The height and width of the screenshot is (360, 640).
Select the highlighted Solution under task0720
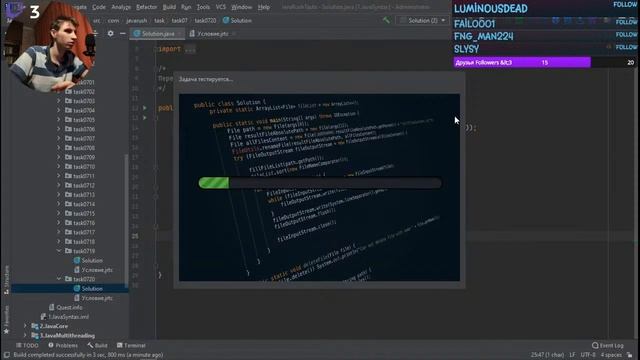point(70,289)
